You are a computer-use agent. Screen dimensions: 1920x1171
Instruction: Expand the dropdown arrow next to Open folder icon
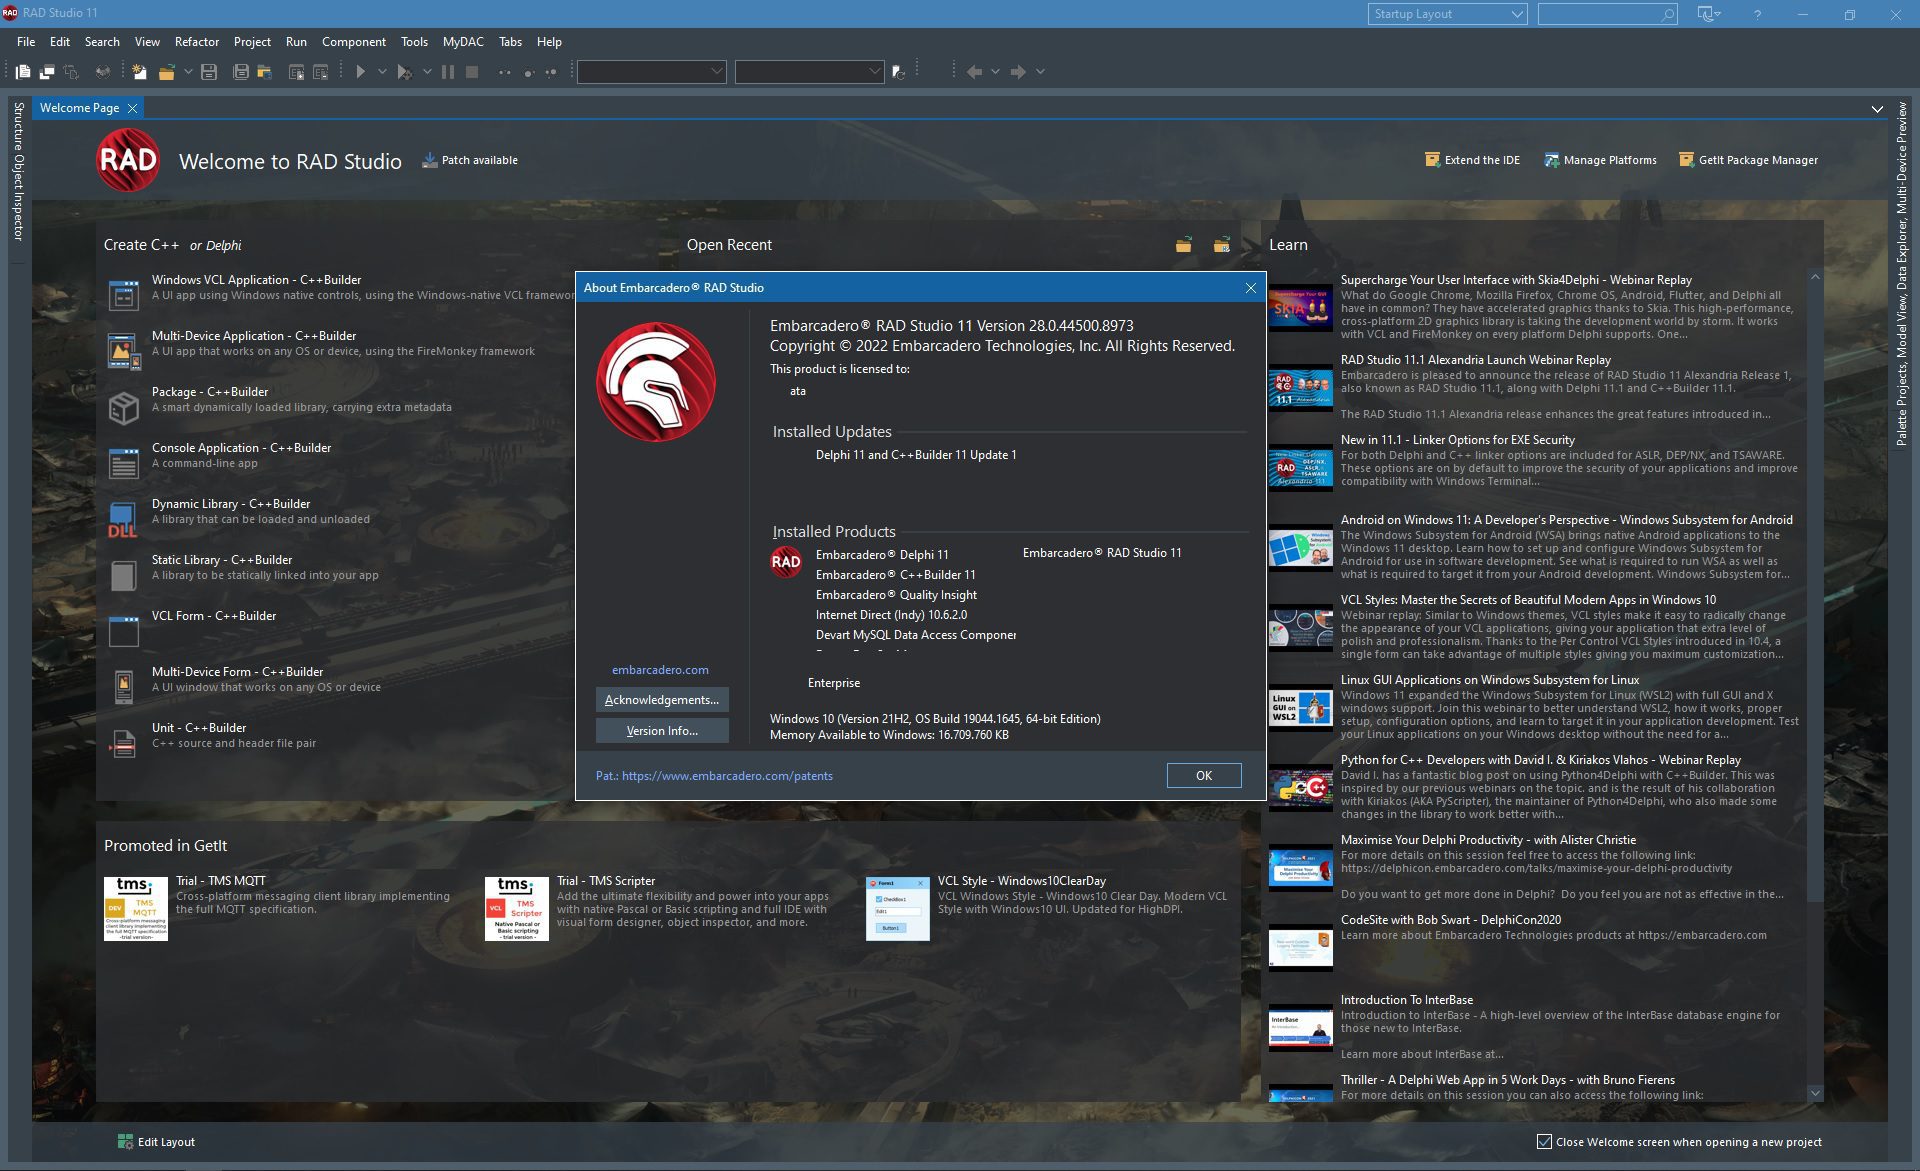pyautogui.click(x=188, y=72)
